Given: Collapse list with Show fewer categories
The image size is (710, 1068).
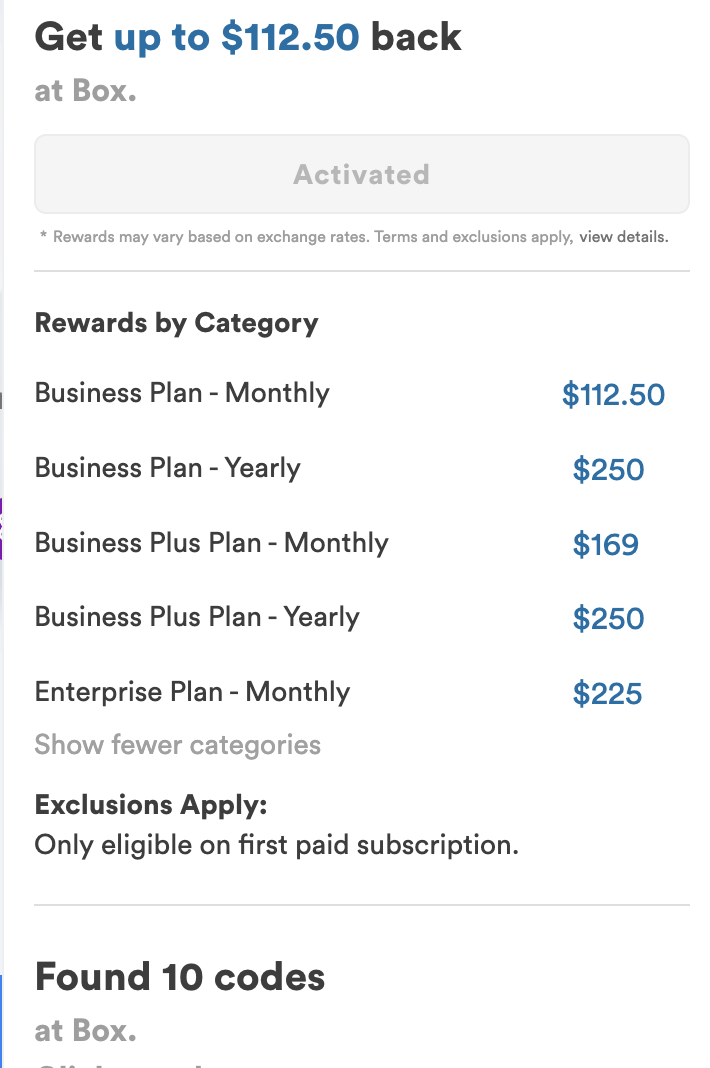Looking at the screenshot, I should pyautogui.click(x=177, y=744).
